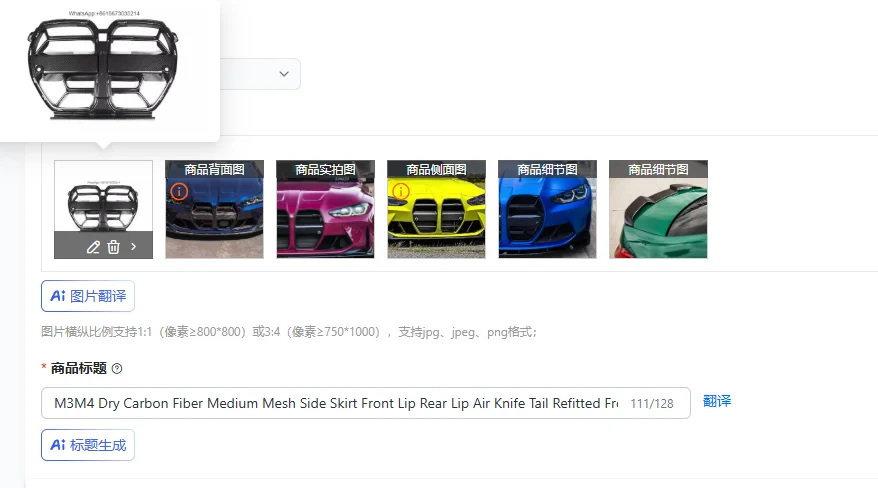Image resolution: width=878 pixels, height=488 pixels.
Task: Delete the main image via trash icon
Action: pos(114,247)
